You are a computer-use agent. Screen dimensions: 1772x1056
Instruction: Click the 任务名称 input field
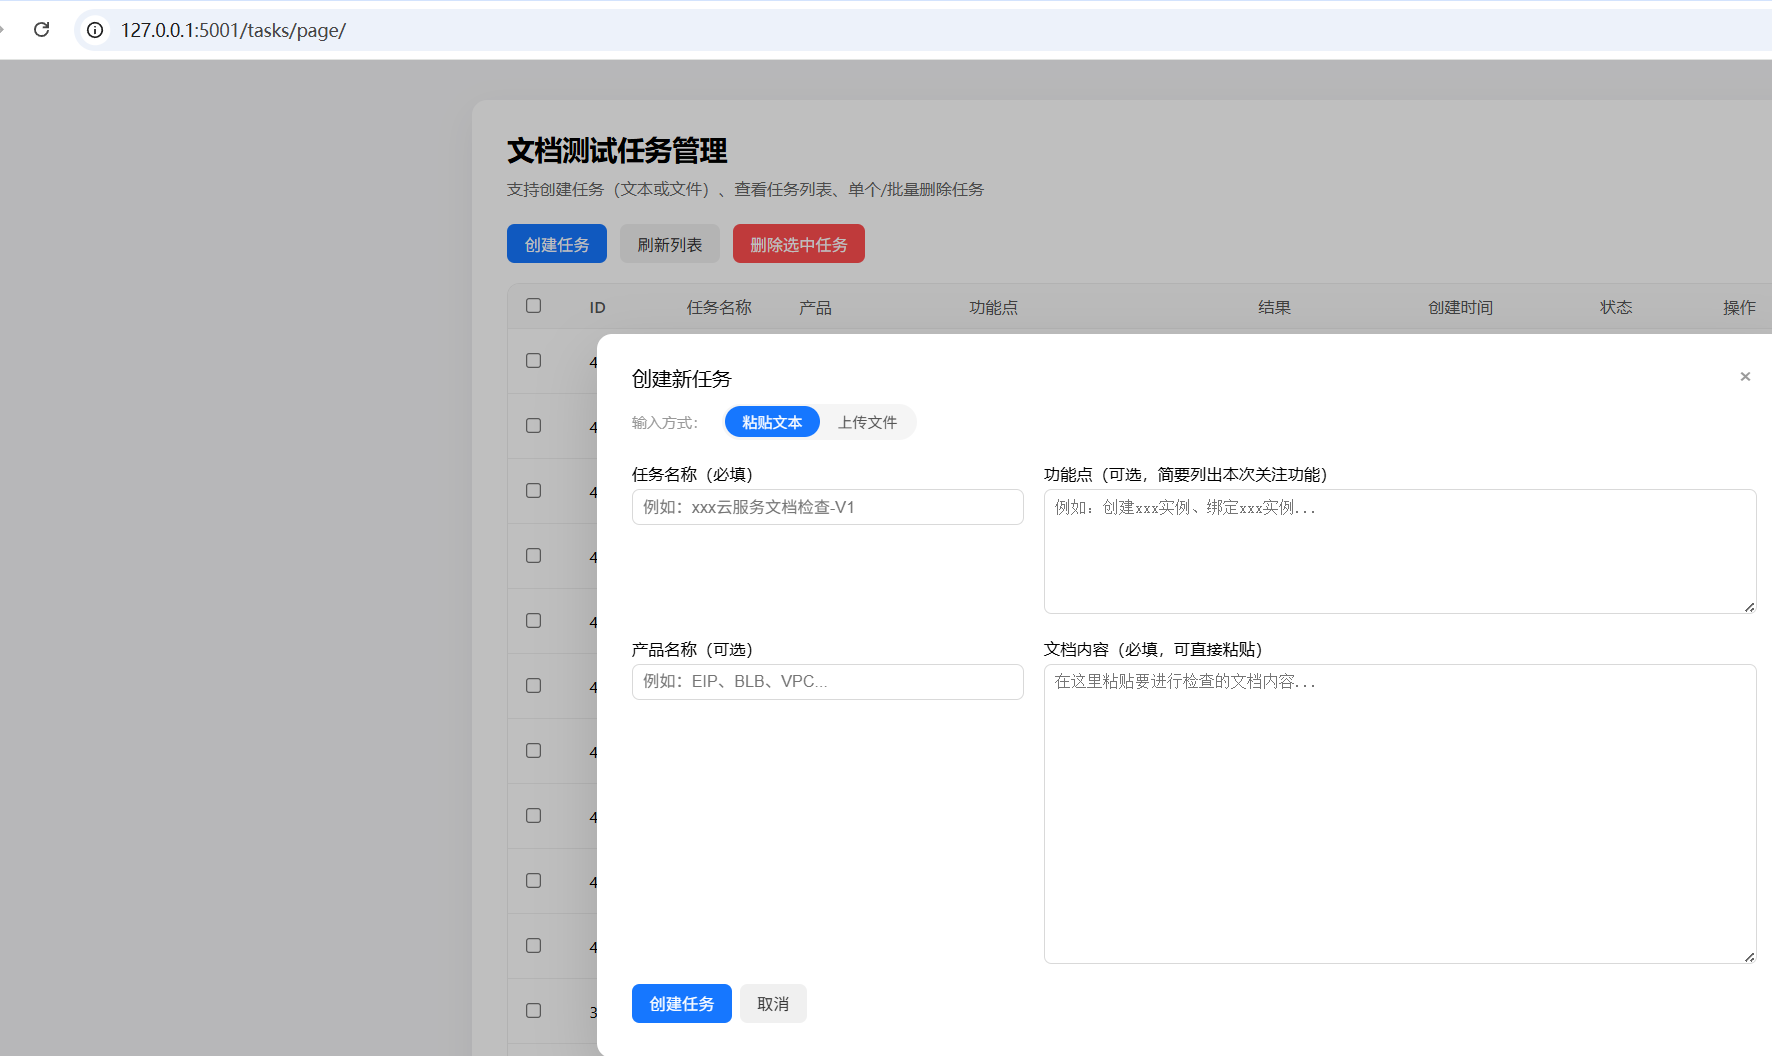coord(827,507)
